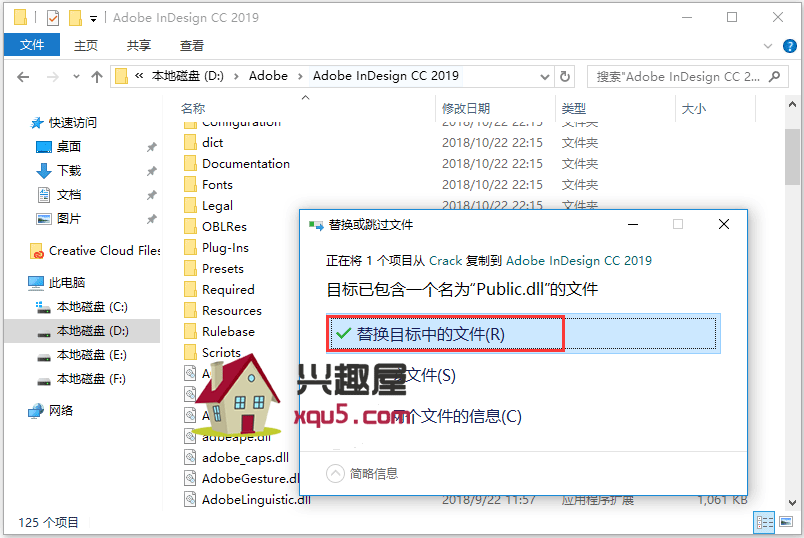The height and width of the screenshot is (538, 804).
Task: Refresh the current folder
Action: (x=565, y=76)
